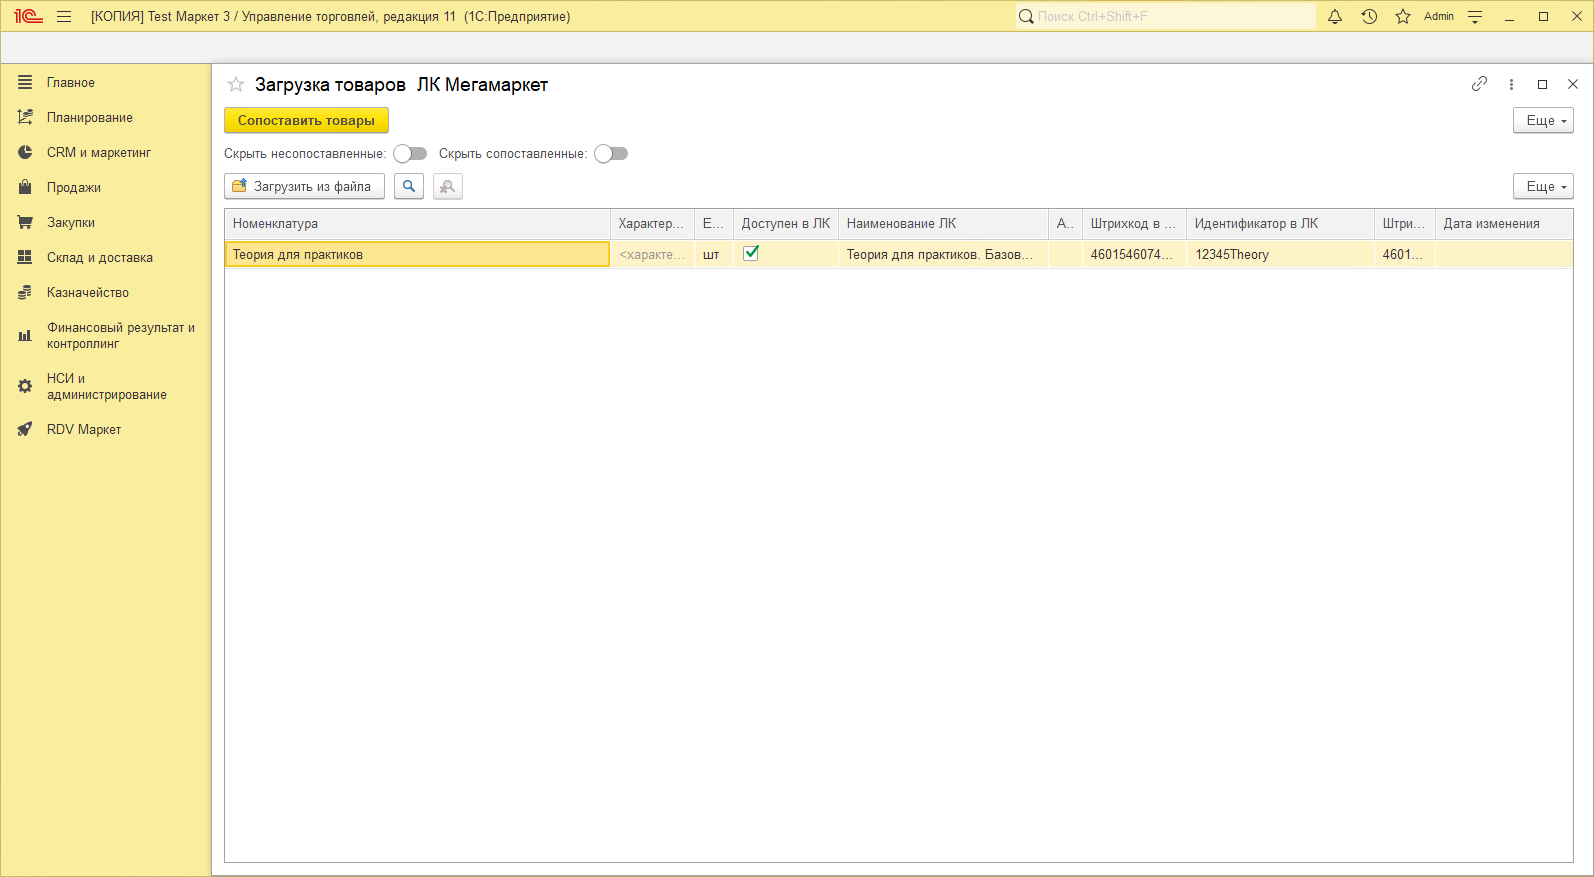The height and width of the screenshot is (877, 1594).
Task: Click the magnifier search button
Action: point(409,186)
